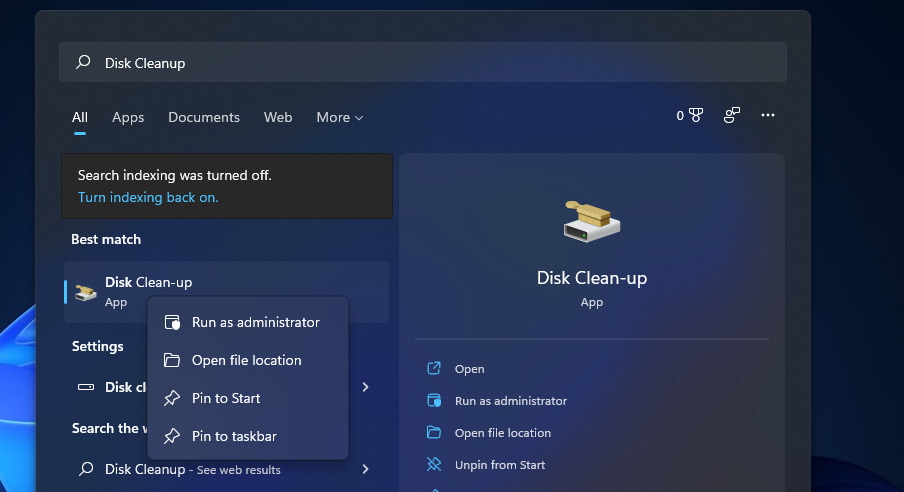Expand the More filter dropdown
904x492 pixels.
click(340, 117)
